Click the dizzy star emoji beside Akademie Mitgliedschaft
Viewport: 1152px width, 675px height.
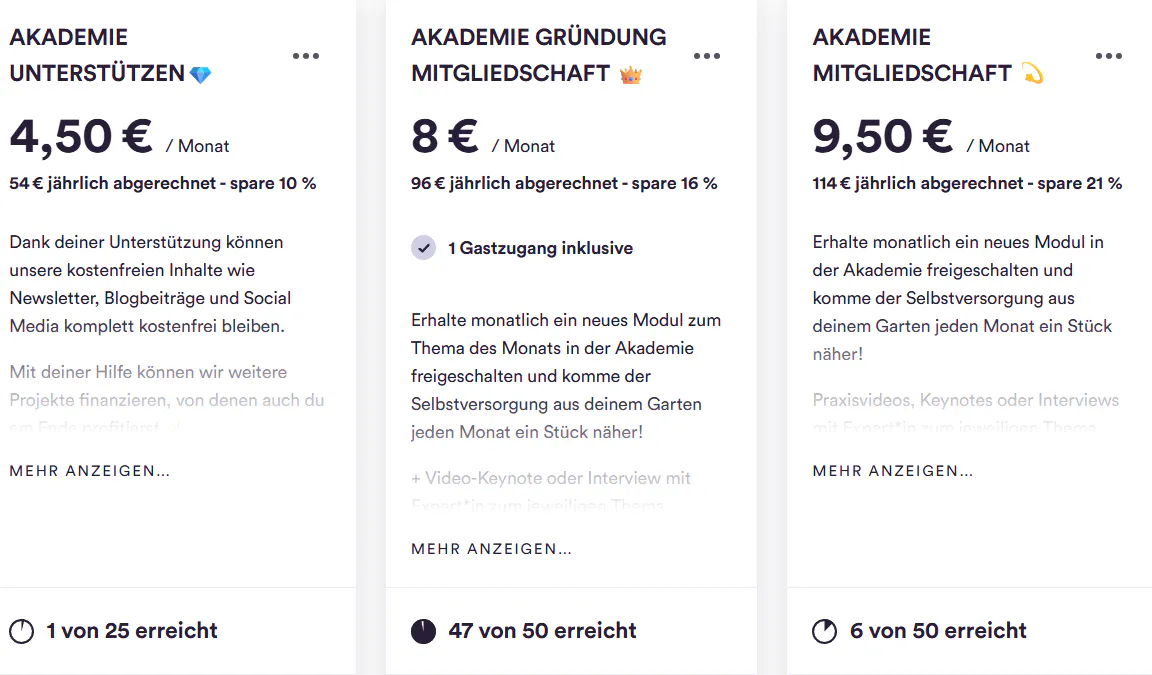tap(1033, 73)
